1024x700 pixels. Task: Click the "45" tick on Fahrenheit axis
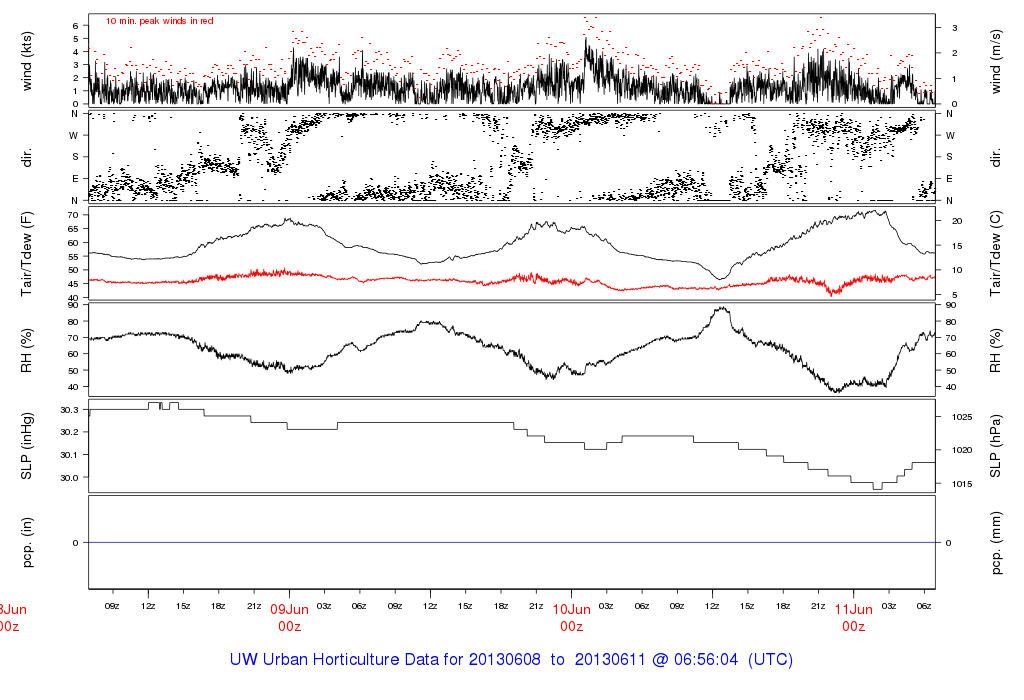click(72, 284)
